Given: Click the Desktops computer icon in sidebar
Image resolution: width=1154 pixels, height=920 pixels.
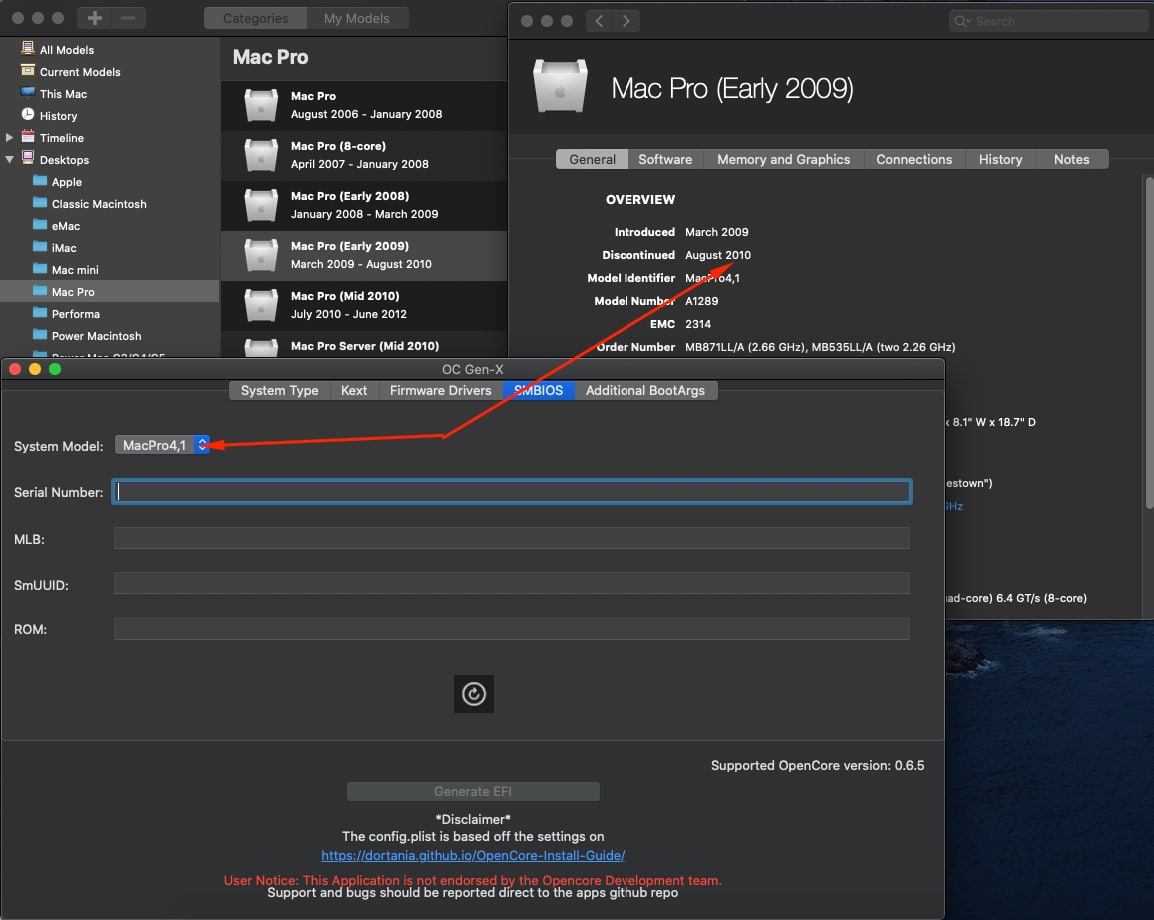Looking at the screenshot, I should 28,158.
